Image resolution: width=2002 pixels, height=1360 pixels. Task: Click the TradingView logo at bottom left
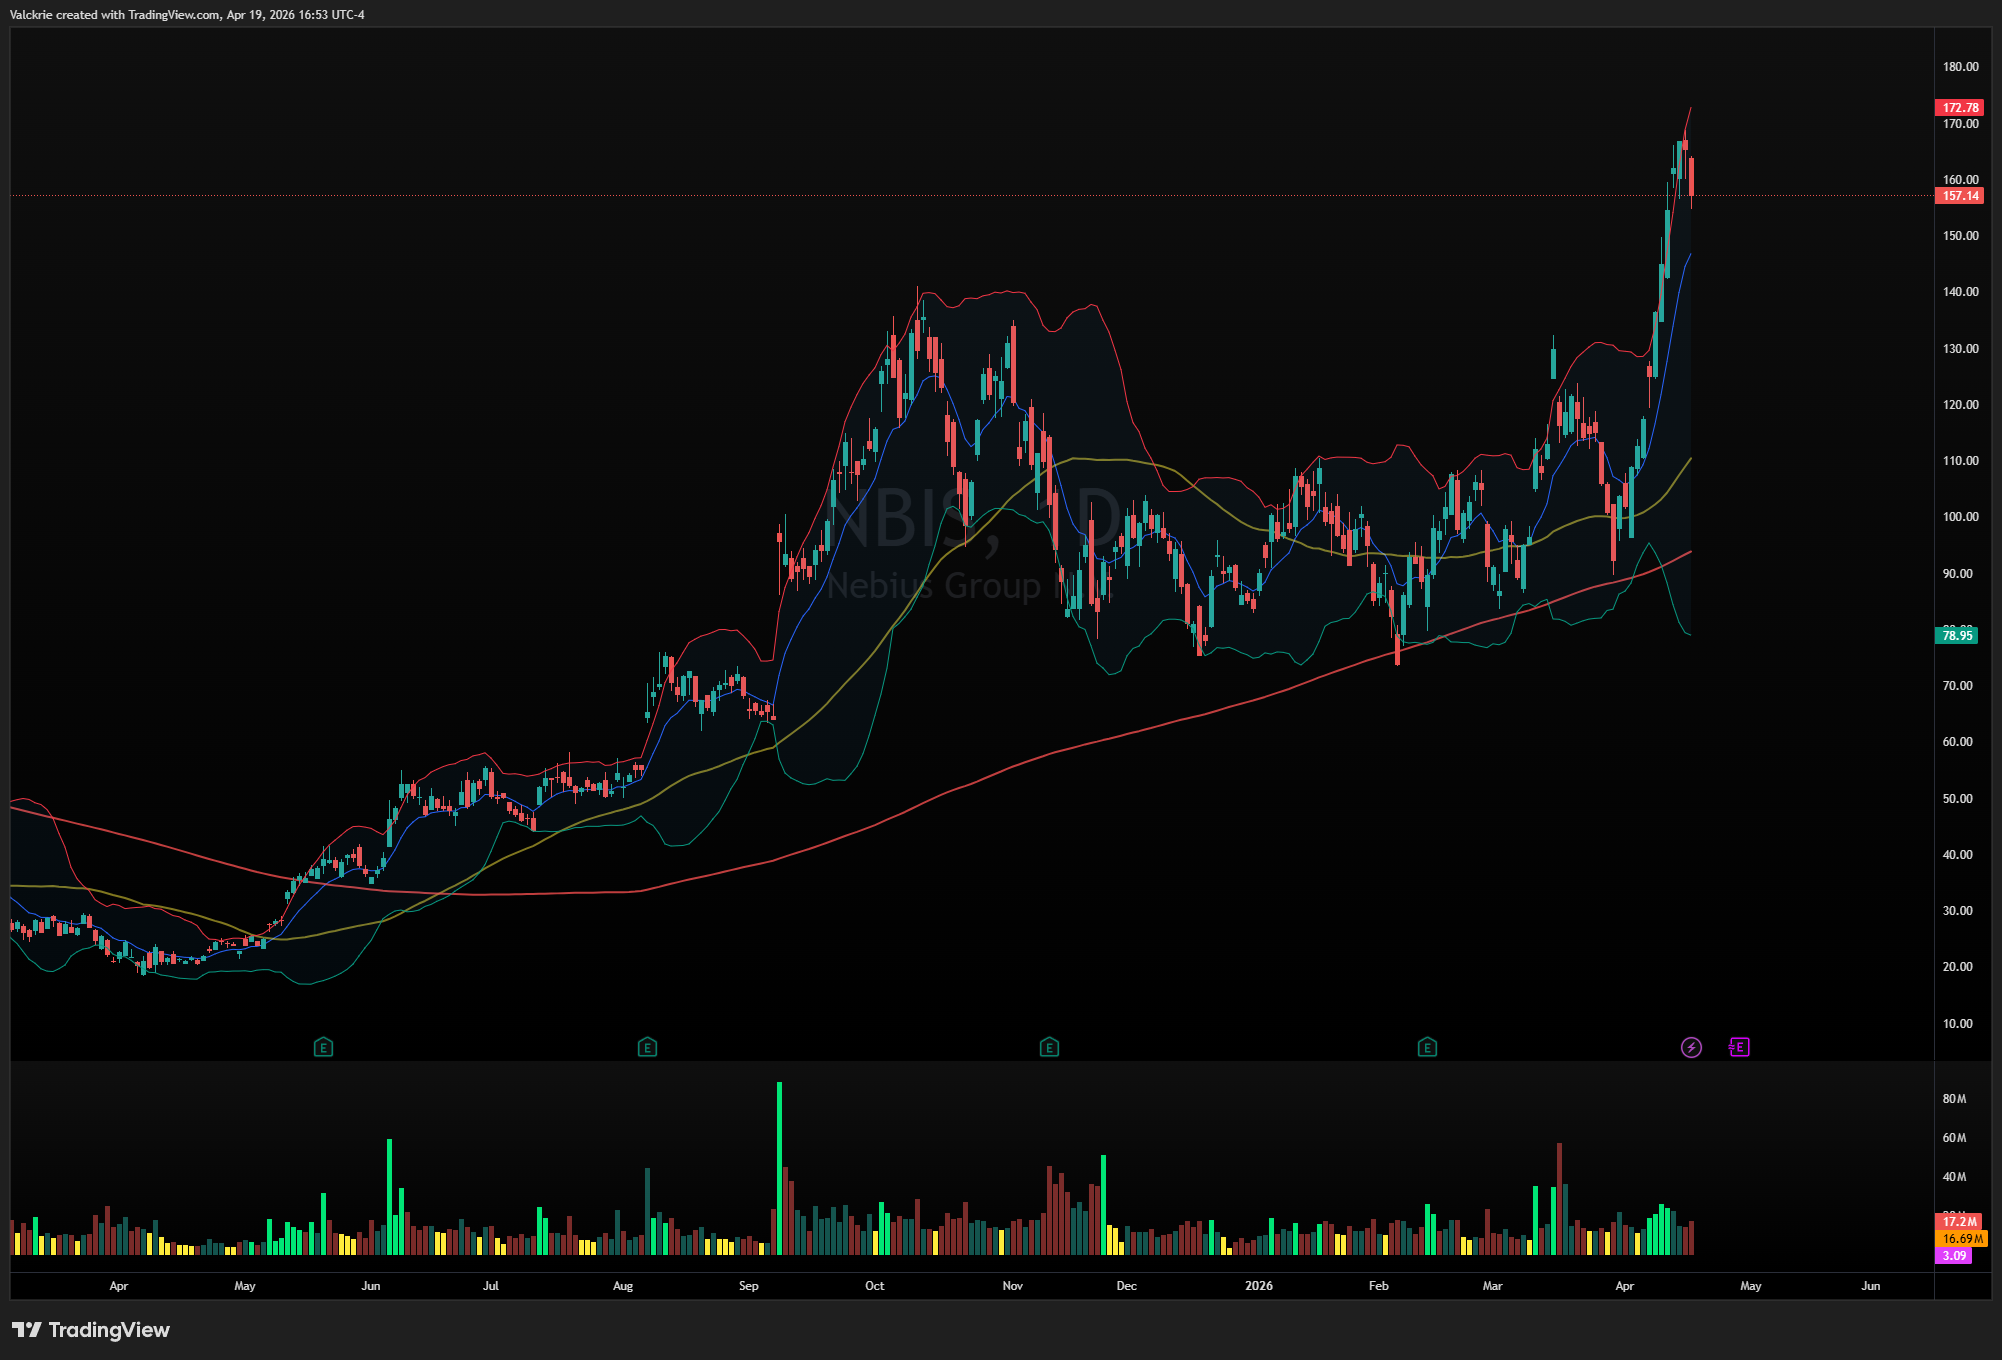click(x=91, y=1330)
